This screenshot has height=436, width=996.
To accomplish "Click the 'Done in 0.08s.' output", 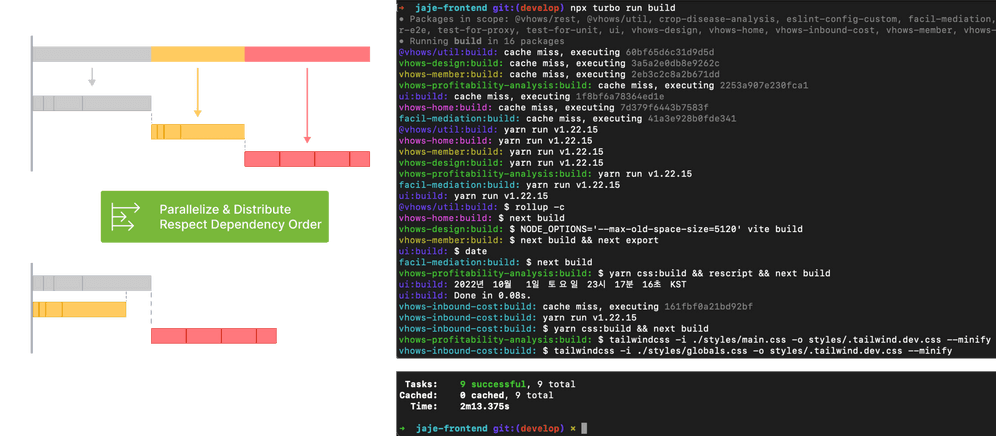I will (492, 296).
